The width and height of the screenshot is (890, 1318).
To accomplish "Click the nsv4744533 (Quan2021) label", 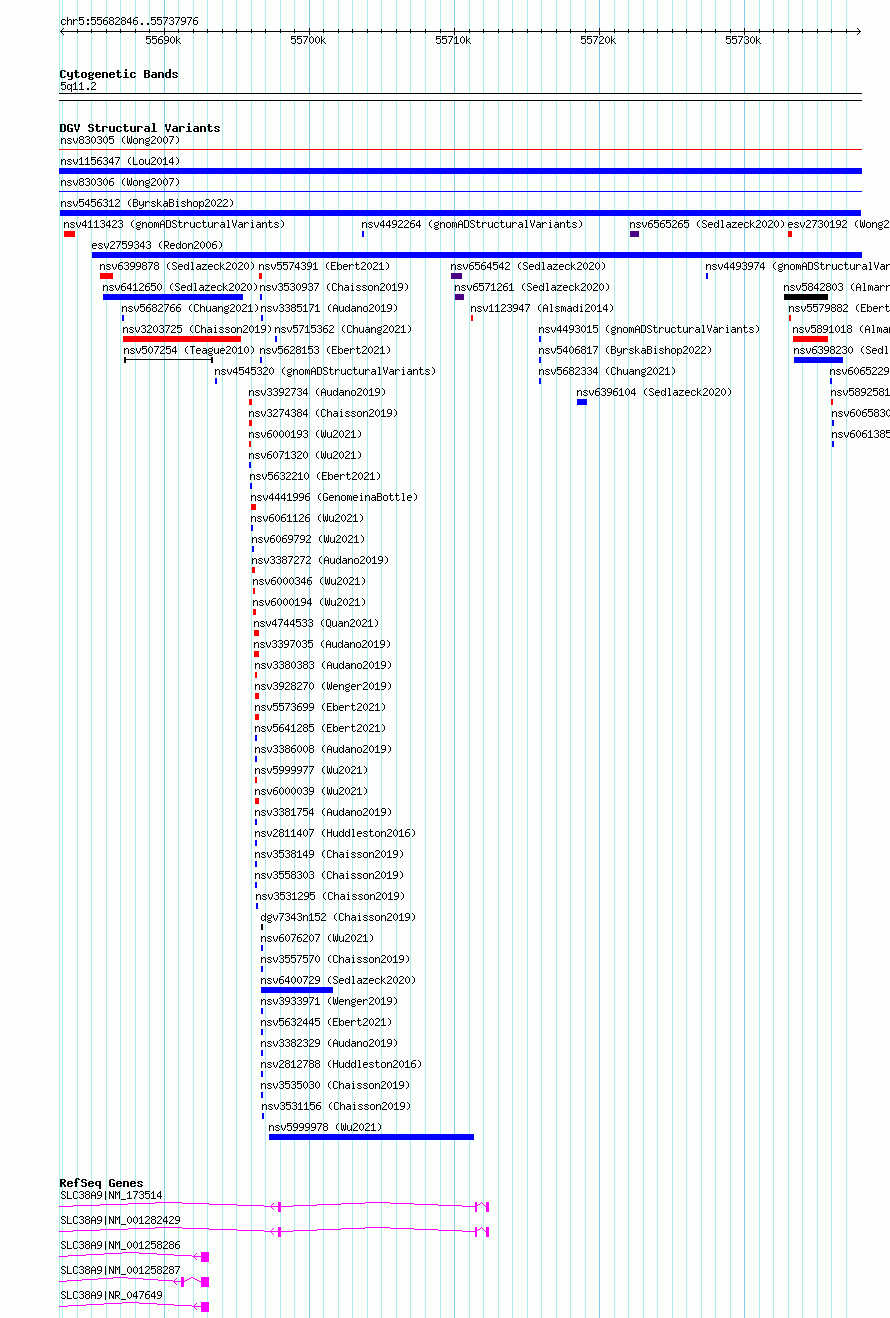I will [x=316, y=623].
